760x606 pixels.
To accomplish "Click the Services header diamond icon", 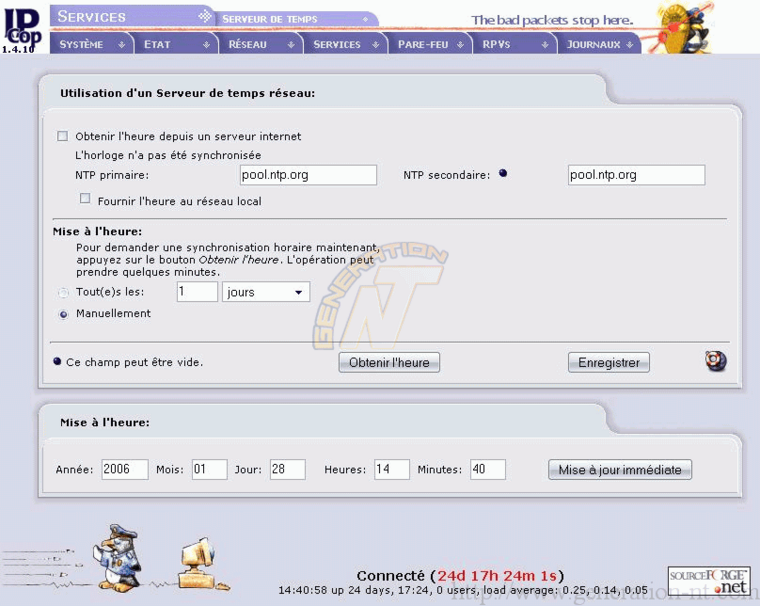I will tap(205, 16).
